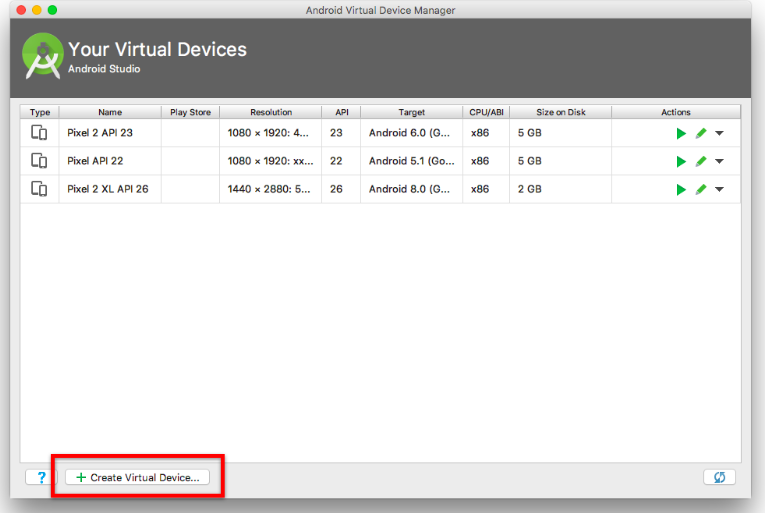
Task: Click the Android Studio logo icon
Action: pos(43,56)
